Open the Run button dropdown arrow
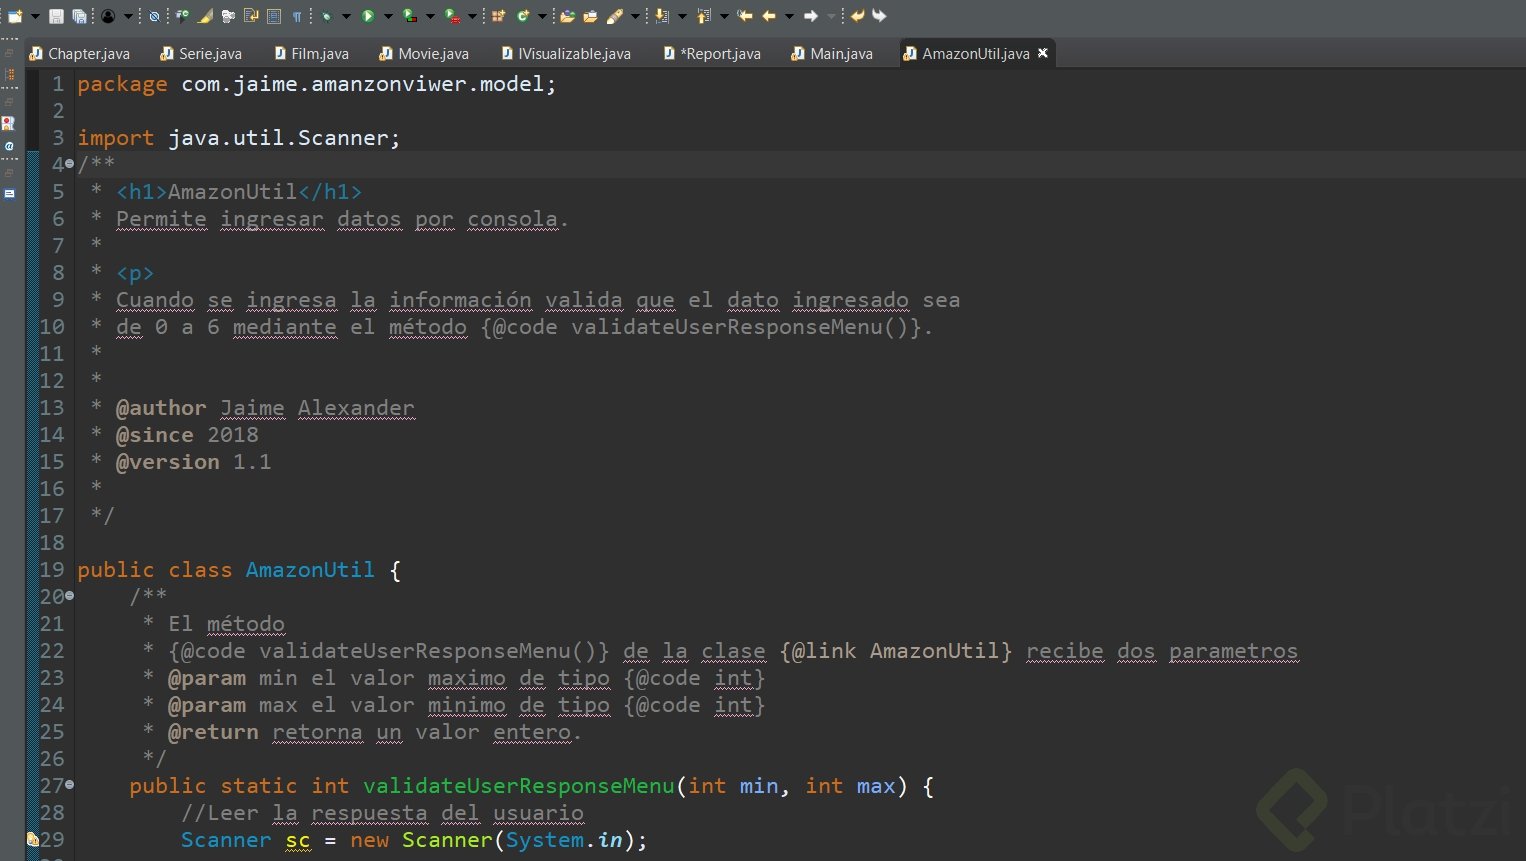The image size is (1526, 861). pyautogui.click(x=388, y=16)
